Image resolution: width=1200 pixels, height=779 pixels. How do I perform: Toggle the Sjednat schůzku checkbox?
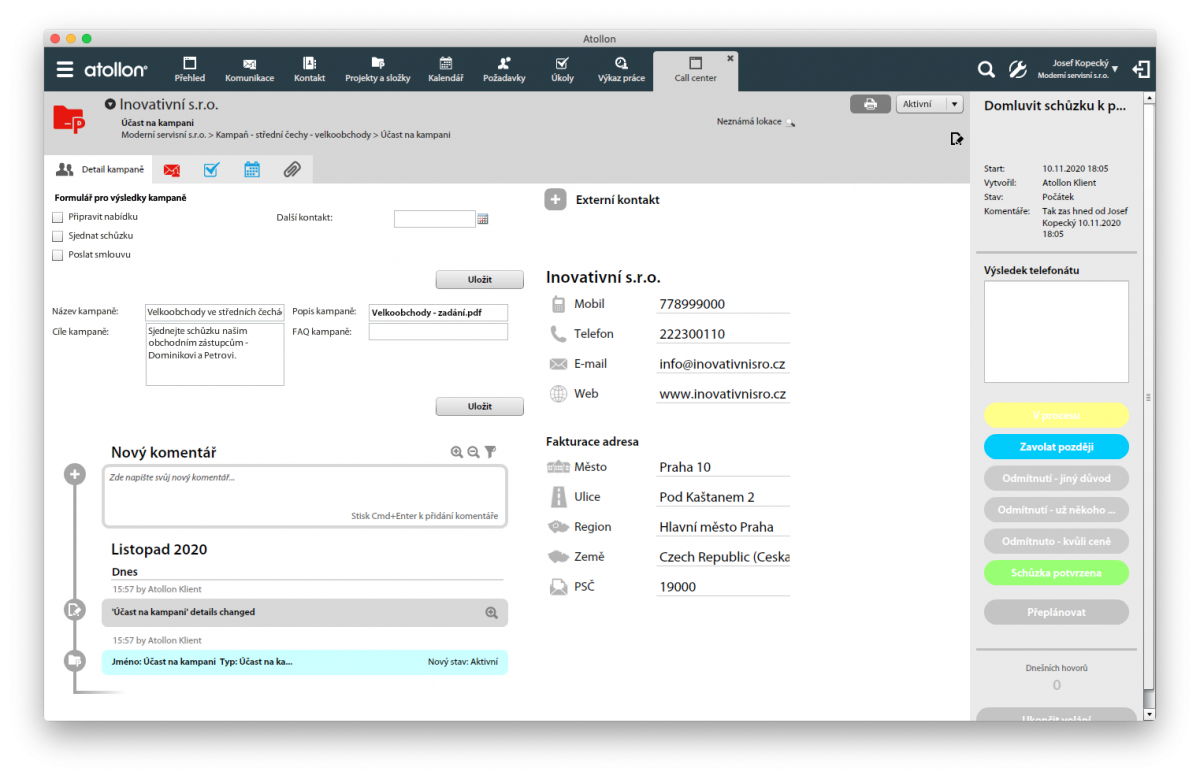click(x=58, y=236)
